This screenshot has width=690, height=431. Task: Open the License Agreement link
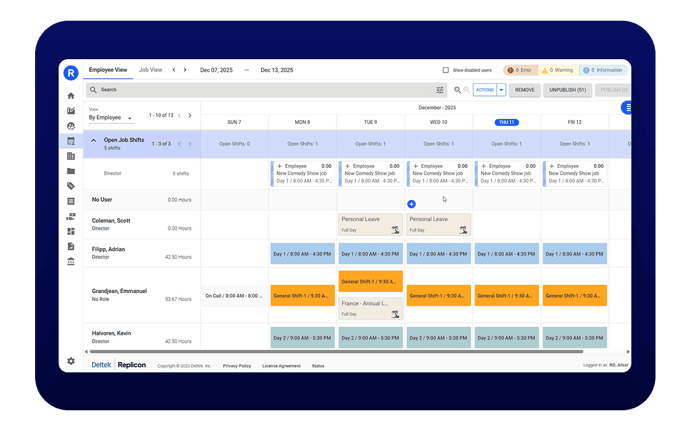coord(281,366)
